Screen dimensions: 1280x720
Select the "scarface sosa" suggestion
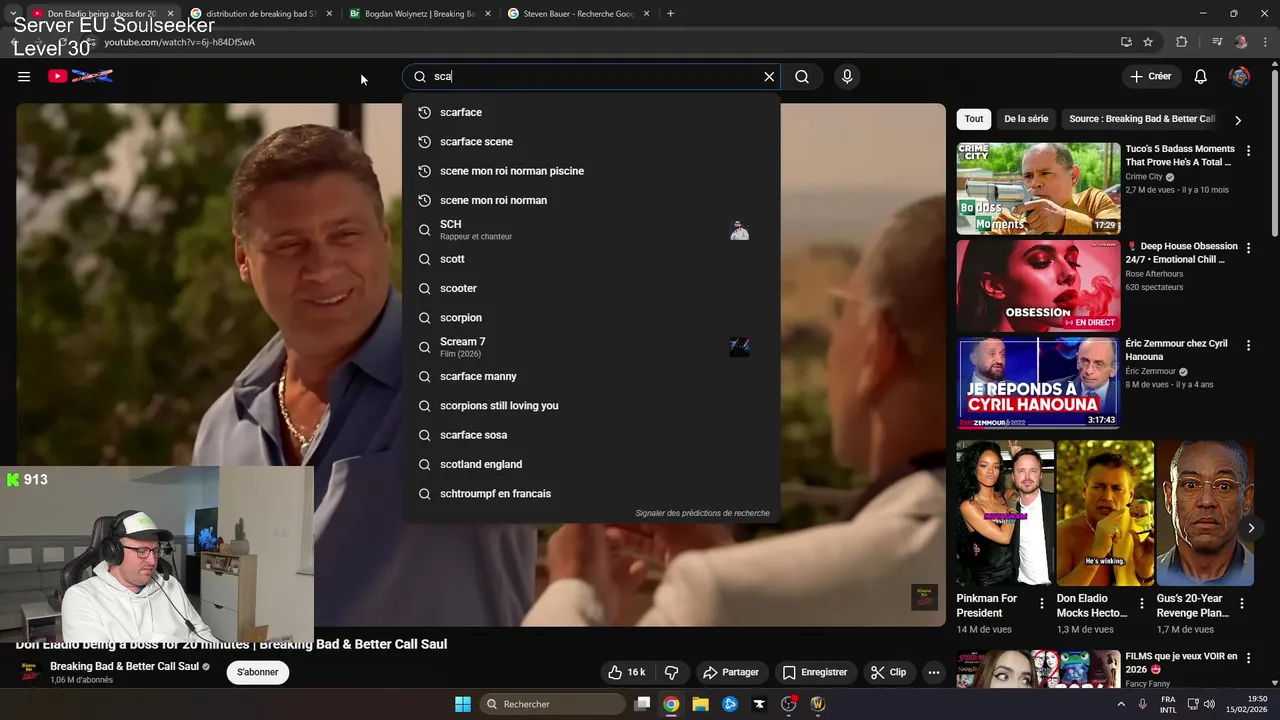click(591, 435)
